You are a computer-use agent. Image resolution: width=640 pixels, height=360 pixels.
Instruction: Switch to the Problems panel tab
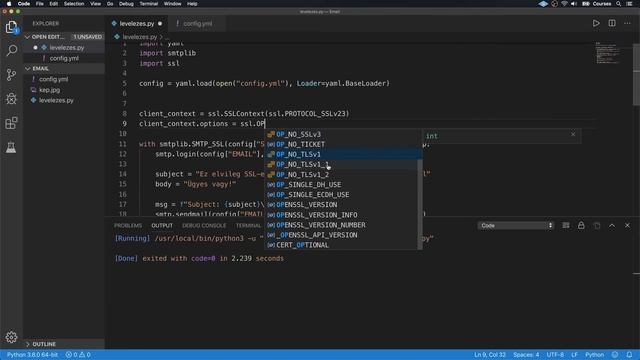128,225
